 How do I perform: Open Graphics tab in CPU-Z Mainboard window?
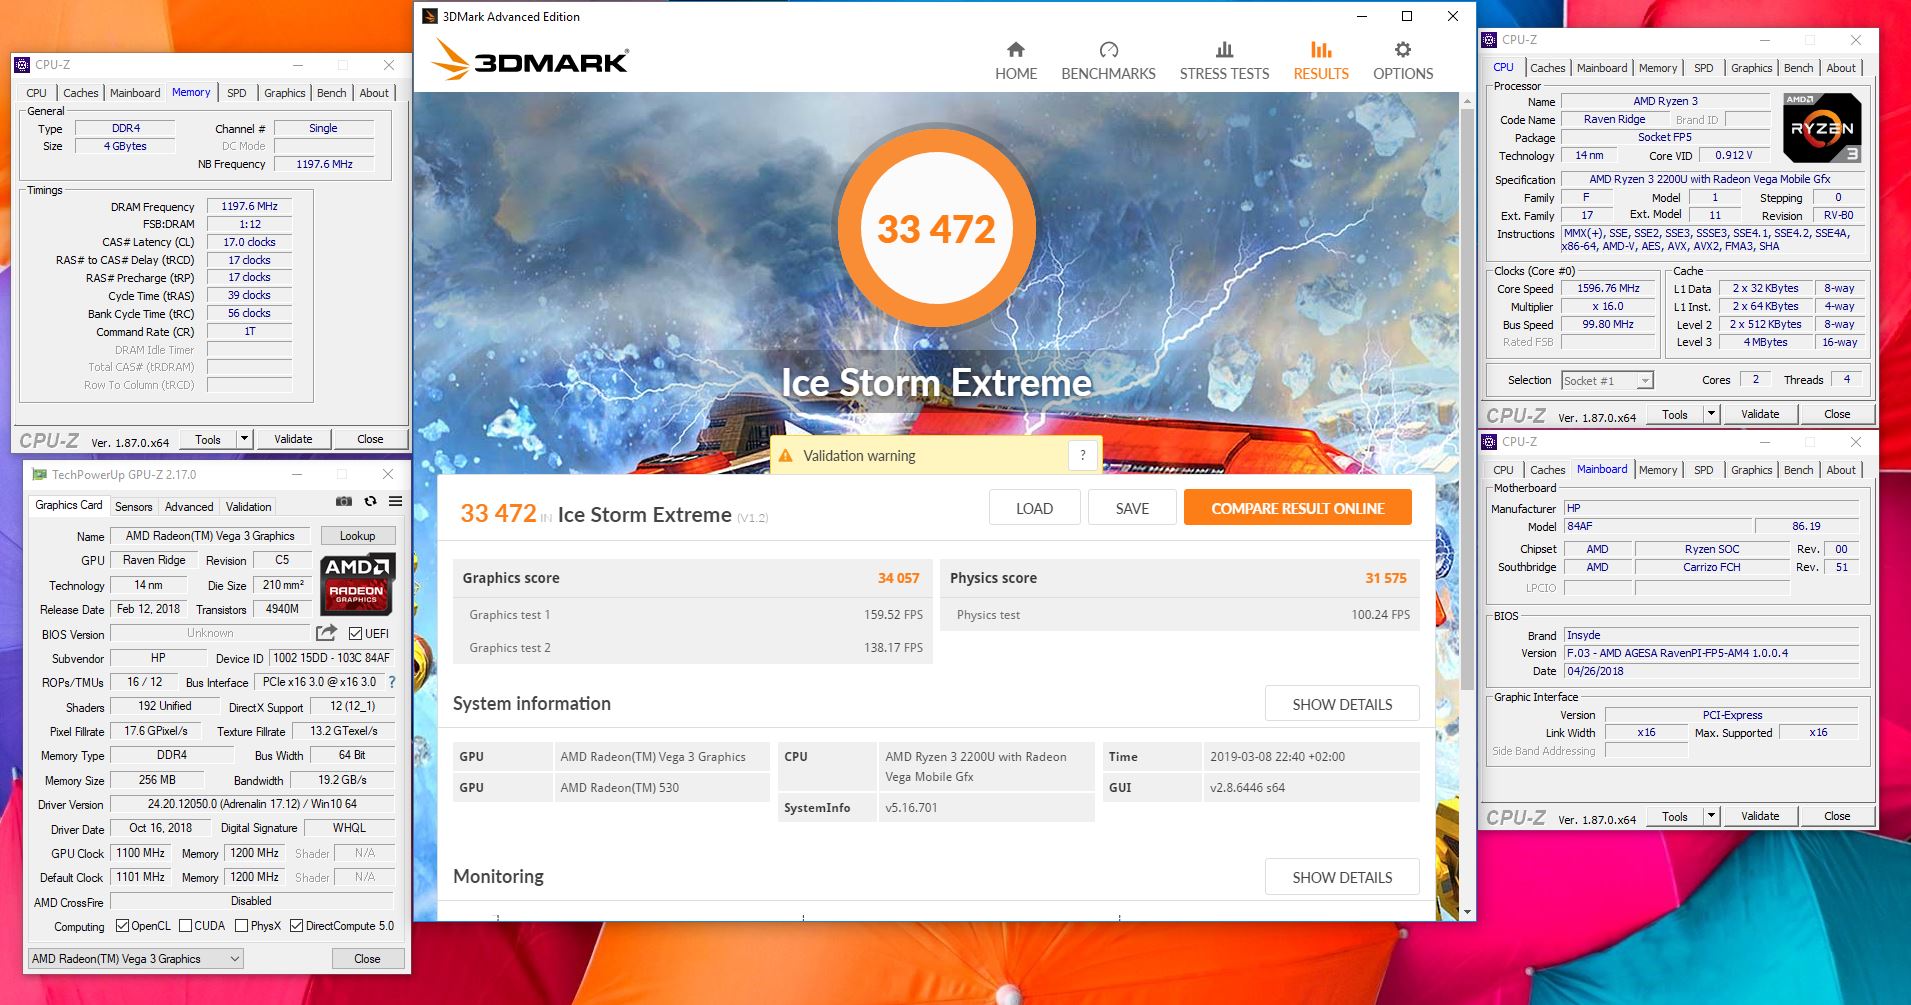point(1751,470)
